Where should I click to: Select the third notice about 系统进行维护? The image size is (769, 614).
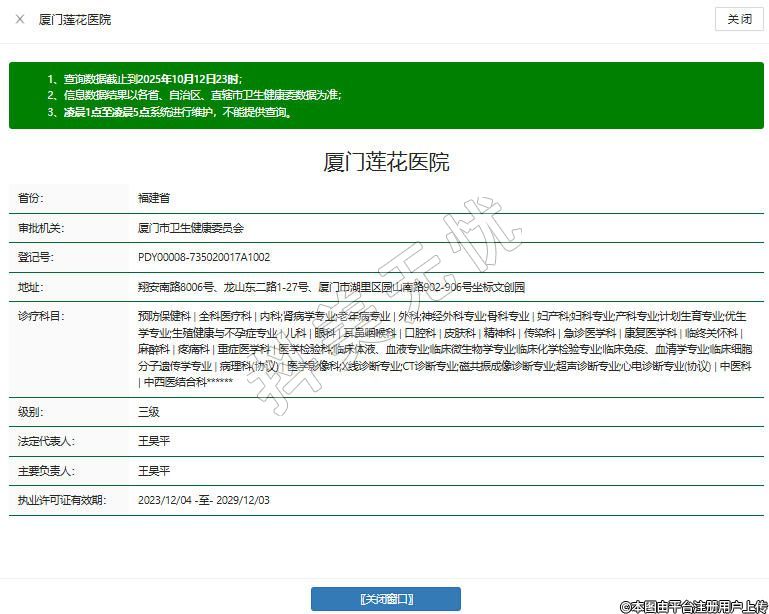tap(169, 112)
